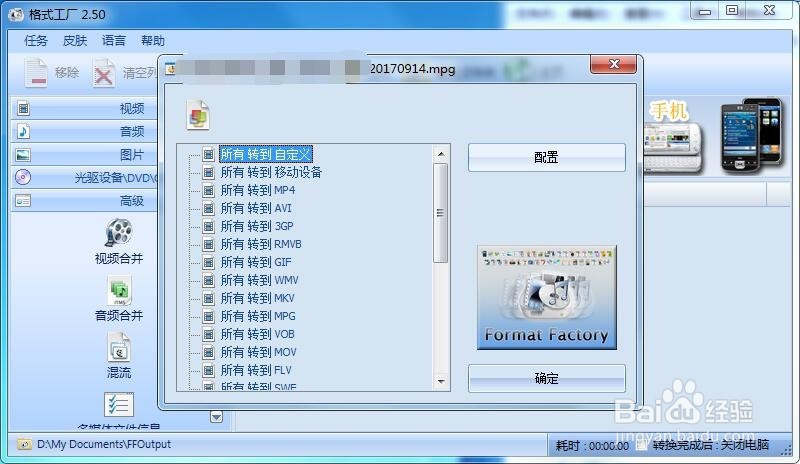
Task: Click the disc icon on 光驱设备 header
Action: click(23, 177)
